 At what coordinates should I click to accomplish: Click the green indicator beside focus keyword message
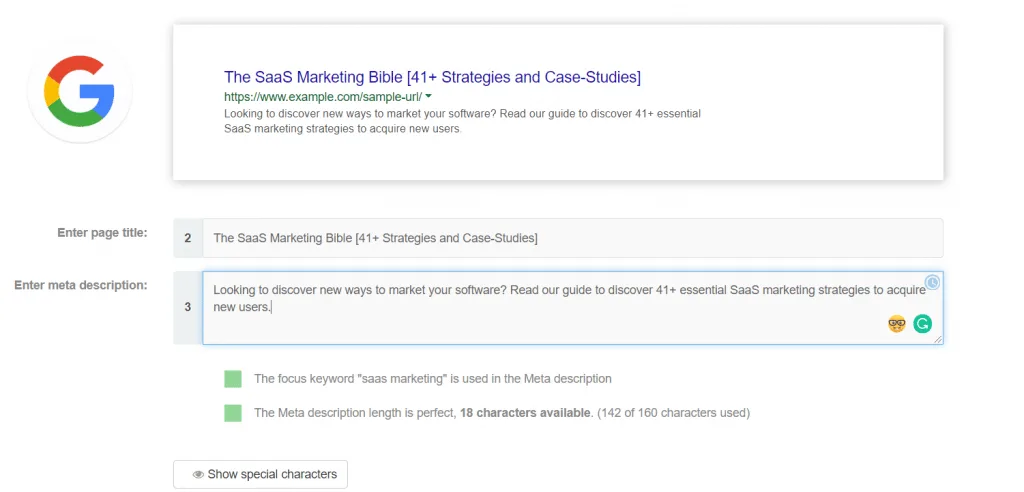232,379
